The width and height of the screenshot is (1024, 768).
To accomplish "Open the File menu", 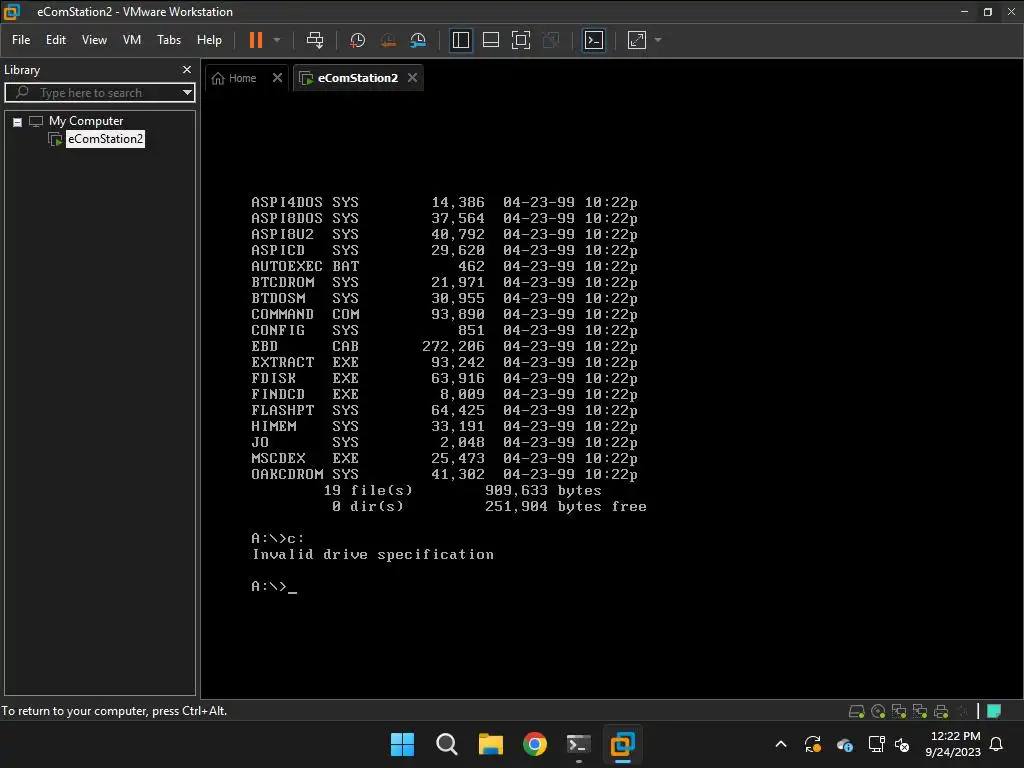I will 21,40.
